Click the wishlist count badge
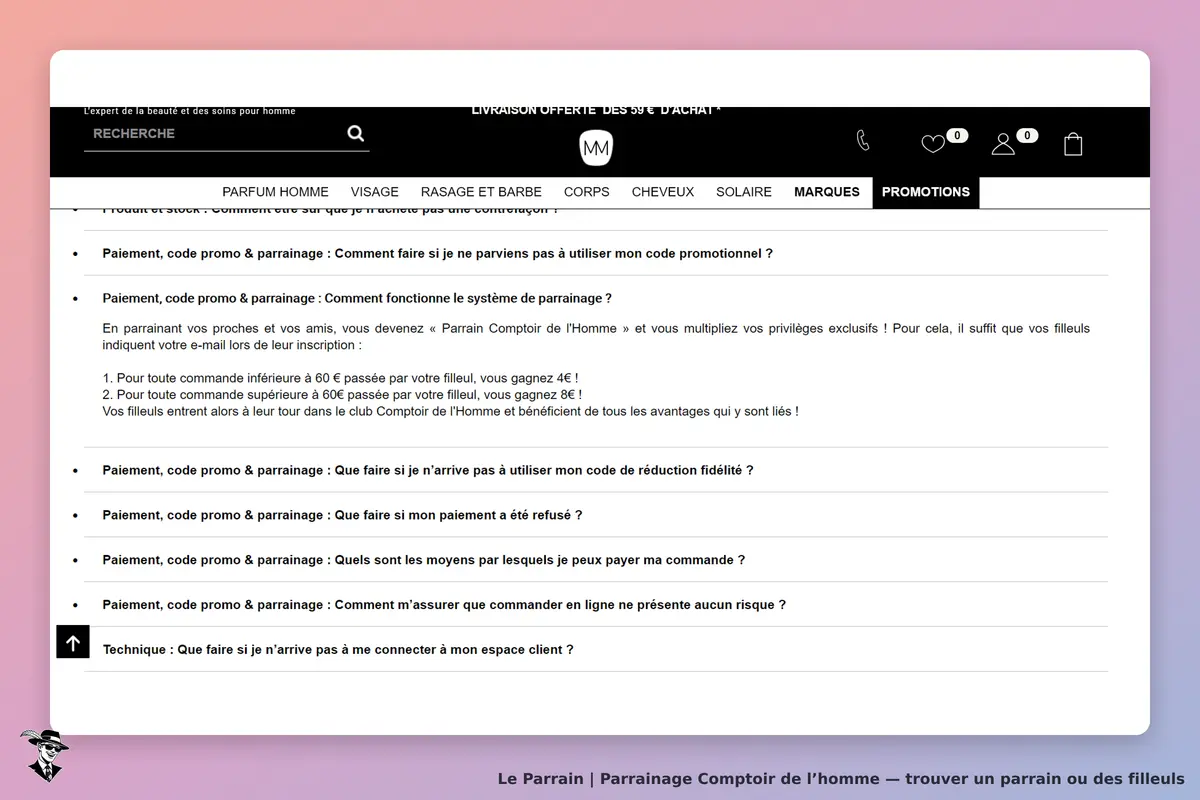Screen dimensions: 1200x800 (957, 135)
